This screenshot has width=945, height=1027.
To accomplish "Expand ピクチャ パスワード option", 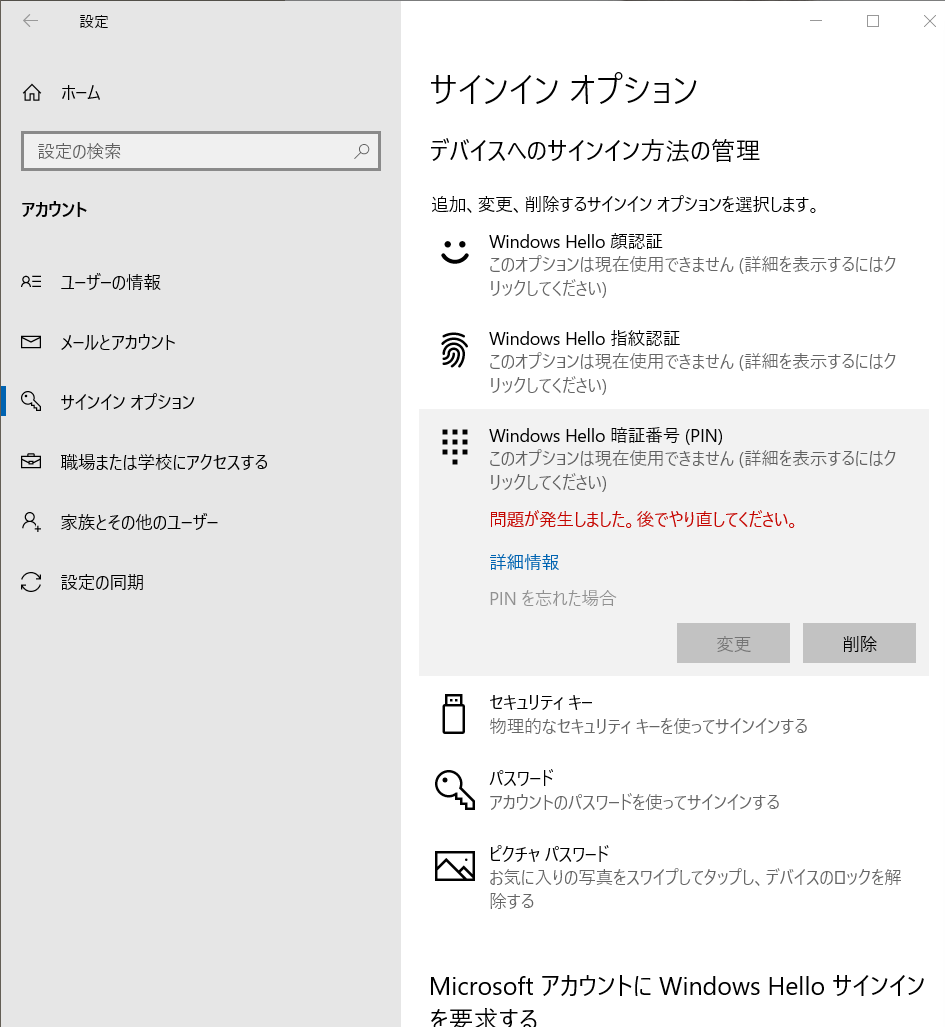I will 674,877.
